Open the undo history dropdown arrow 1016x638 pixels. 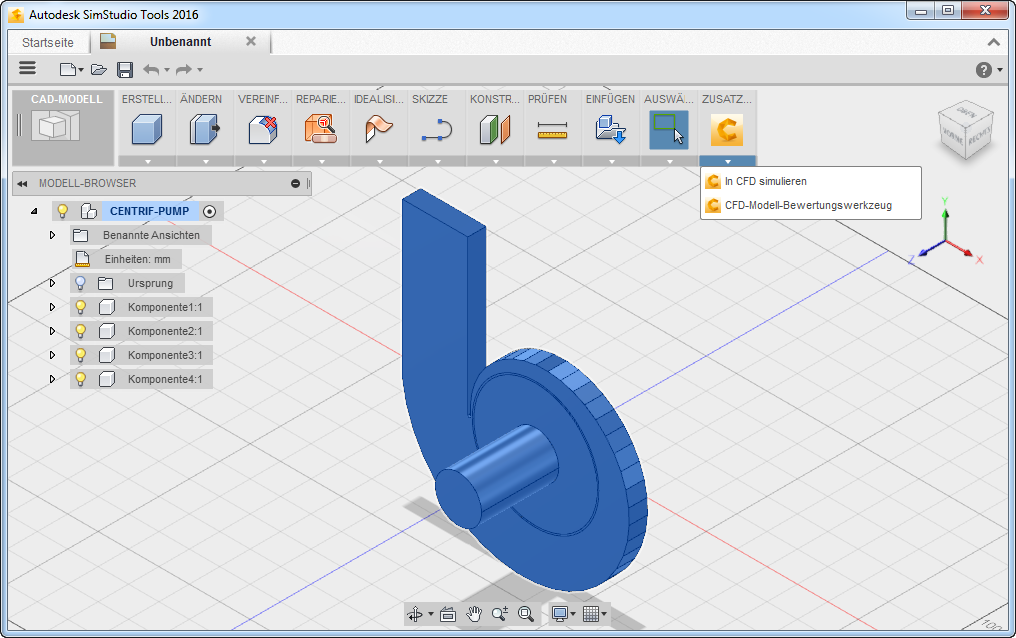167,70
